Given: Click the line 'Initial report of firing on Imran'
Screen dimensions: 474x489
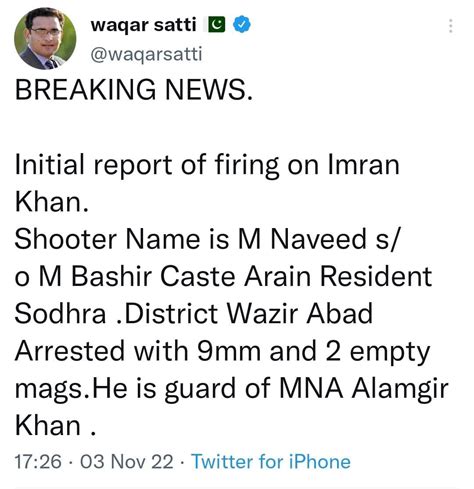Looking at the screenshot, I should click(207, 165).
